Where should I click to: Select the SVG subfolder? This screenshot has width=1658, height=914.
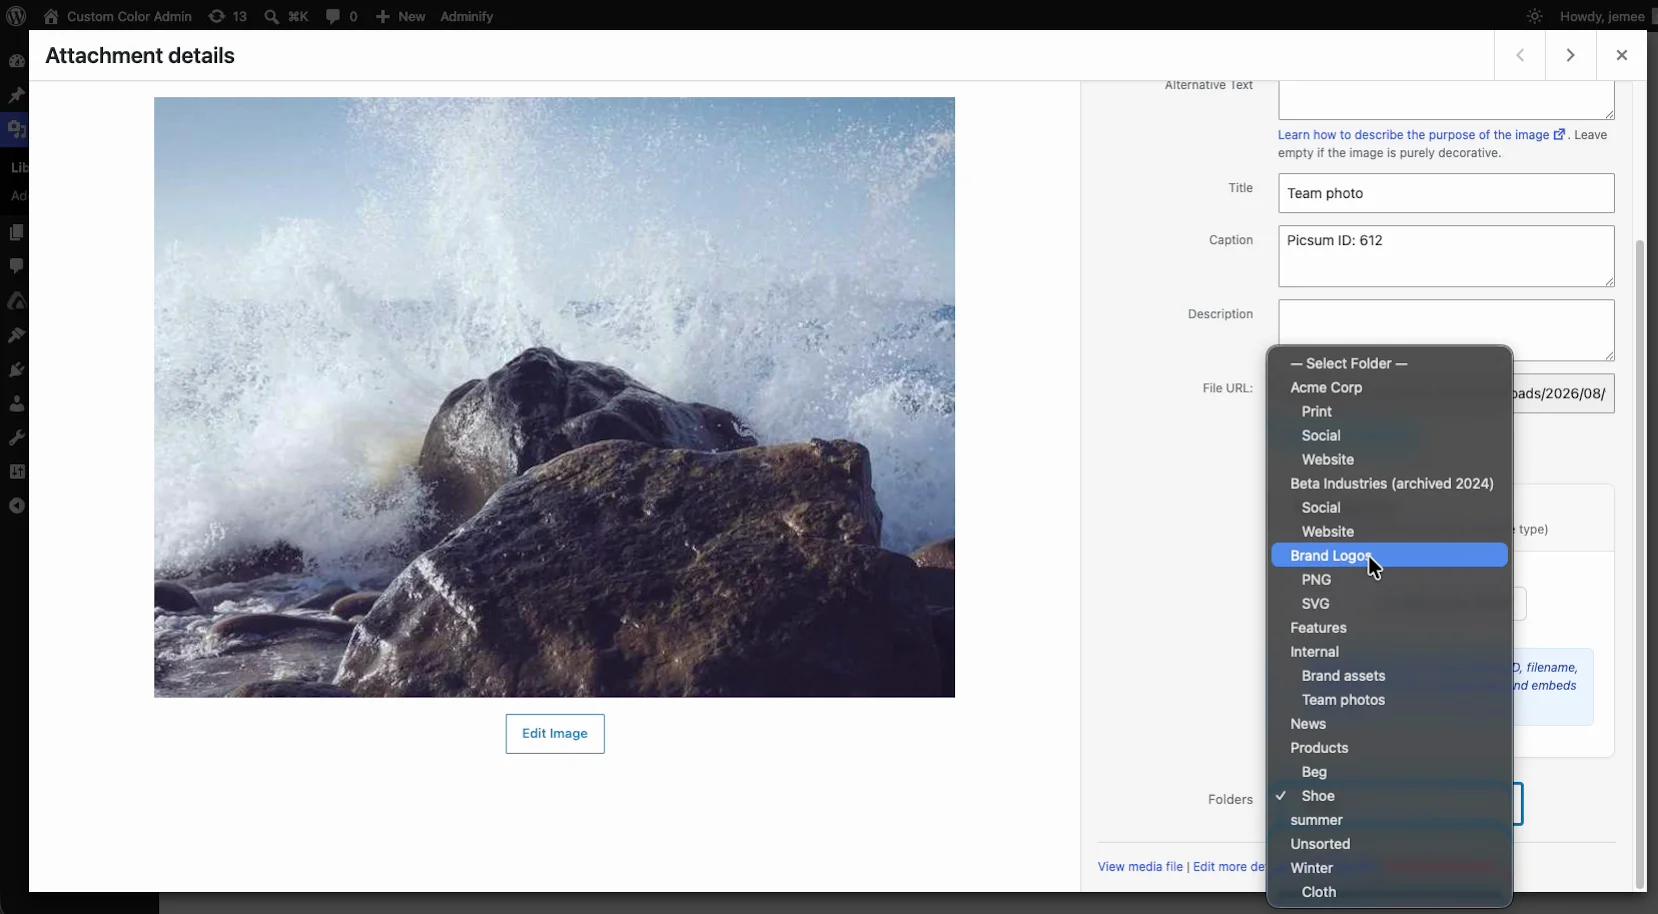(x=1389, y=604)
